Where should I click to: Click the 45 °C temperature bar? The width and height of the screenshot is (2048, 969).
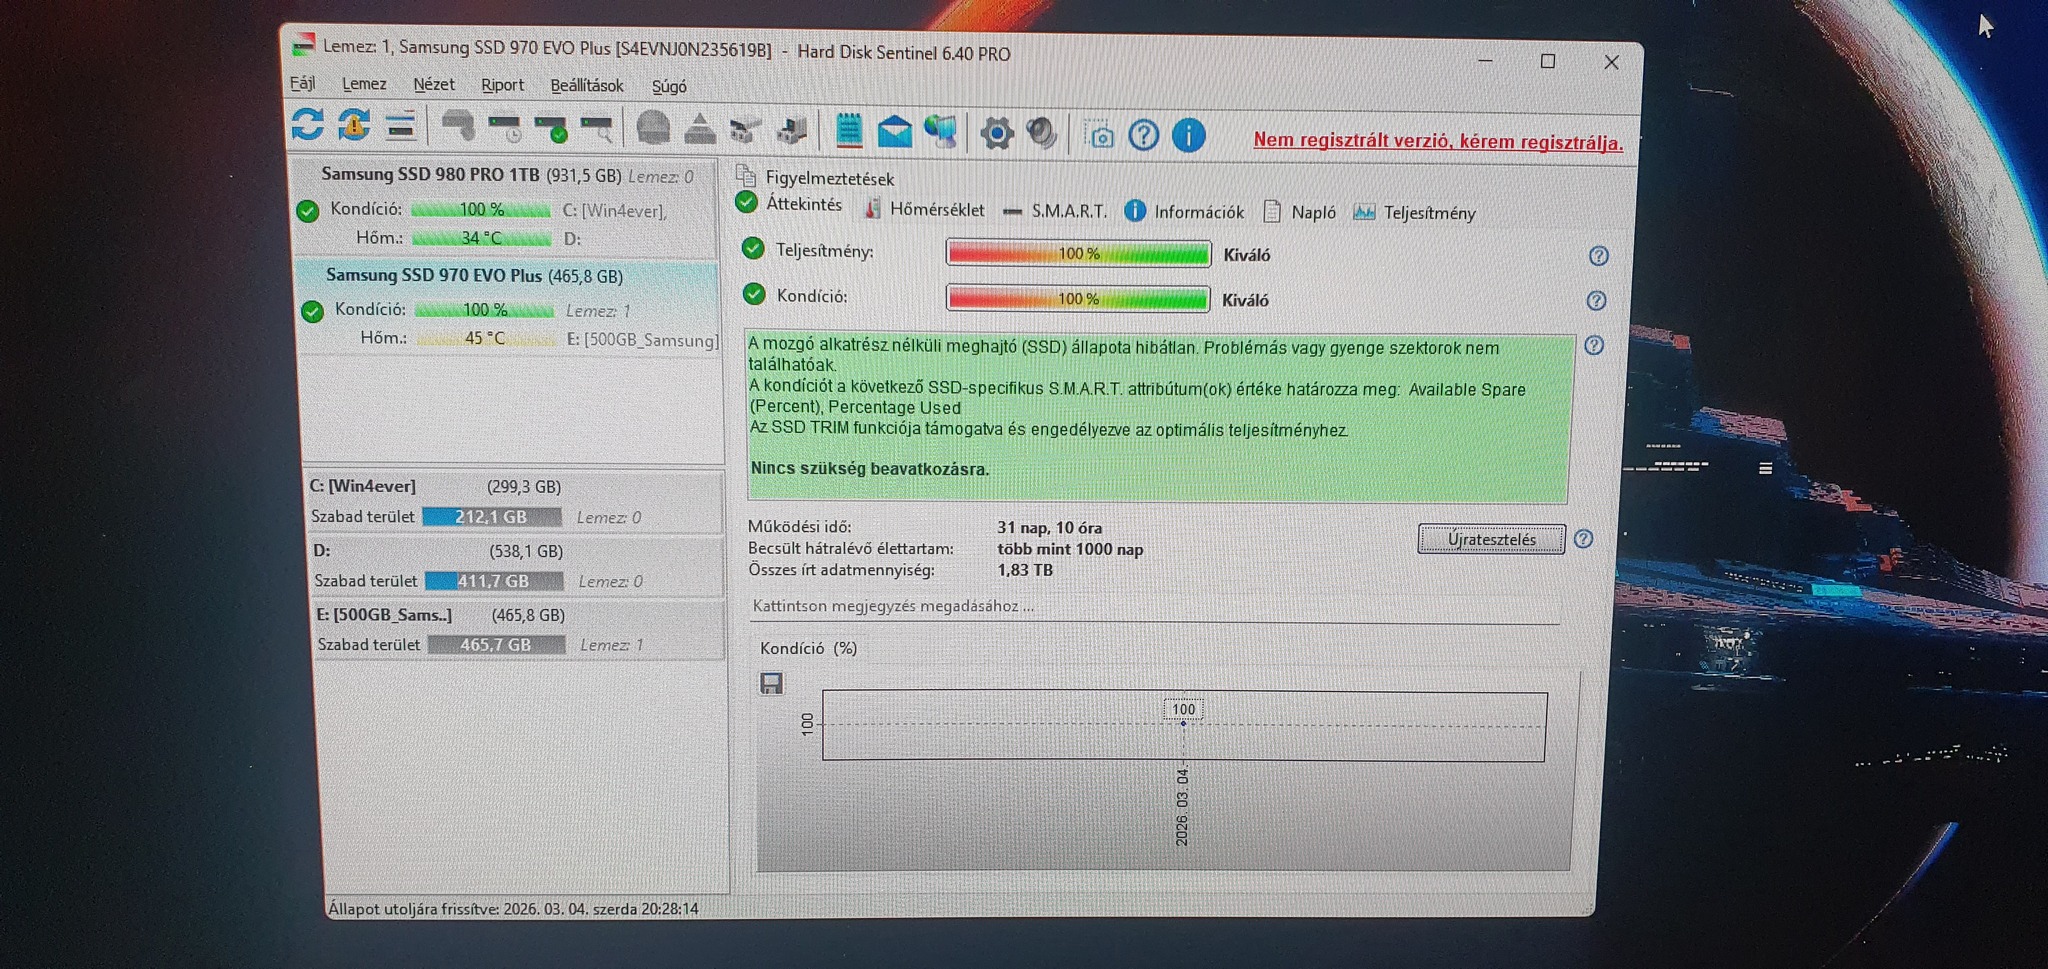pyautogui.click(x=486, y=339)
